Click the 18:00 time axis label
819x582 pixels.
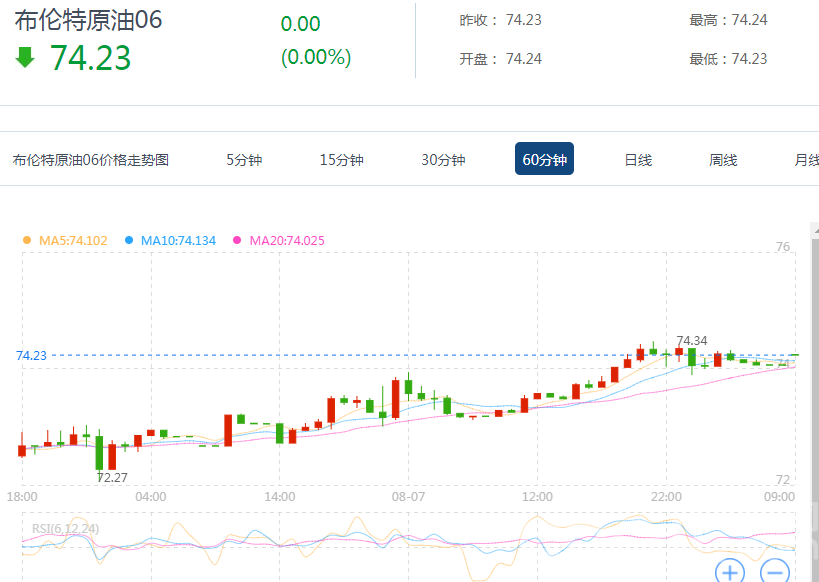(22, 496)
